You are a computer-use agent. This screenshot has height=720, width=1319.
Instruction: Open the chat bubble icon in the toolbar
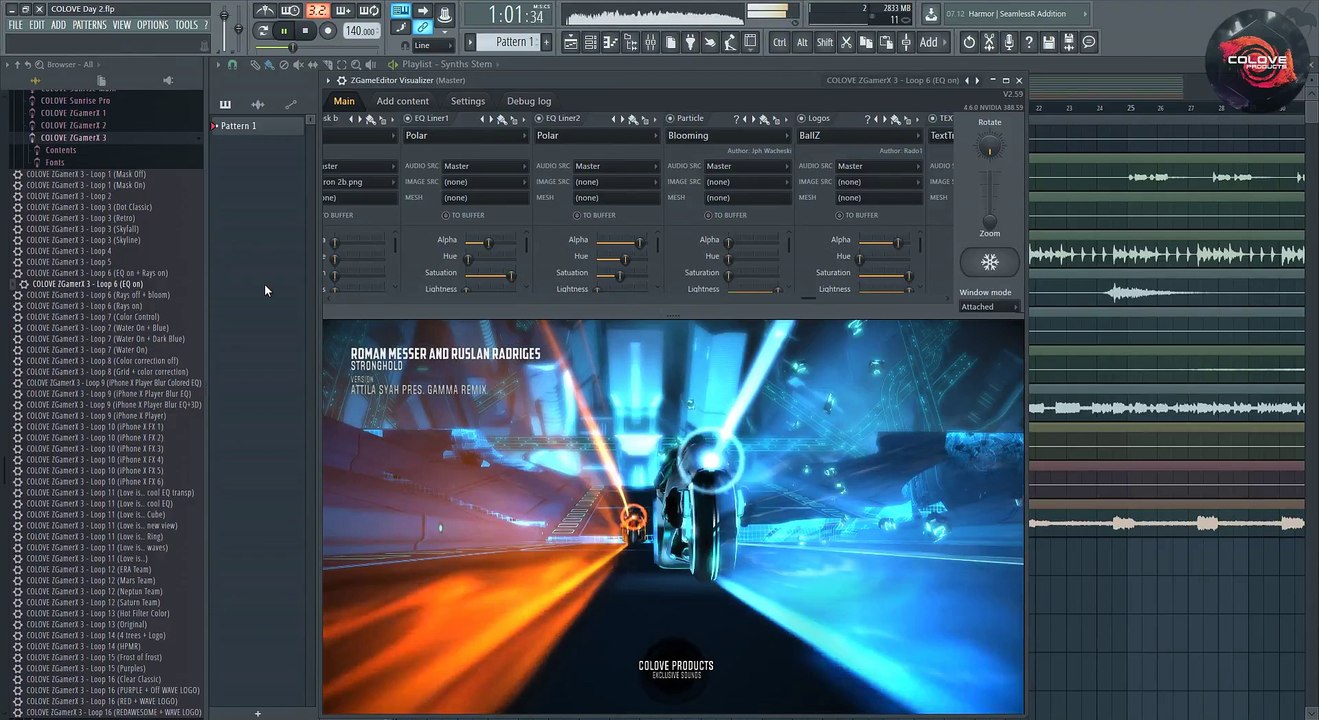[1089, 42]
